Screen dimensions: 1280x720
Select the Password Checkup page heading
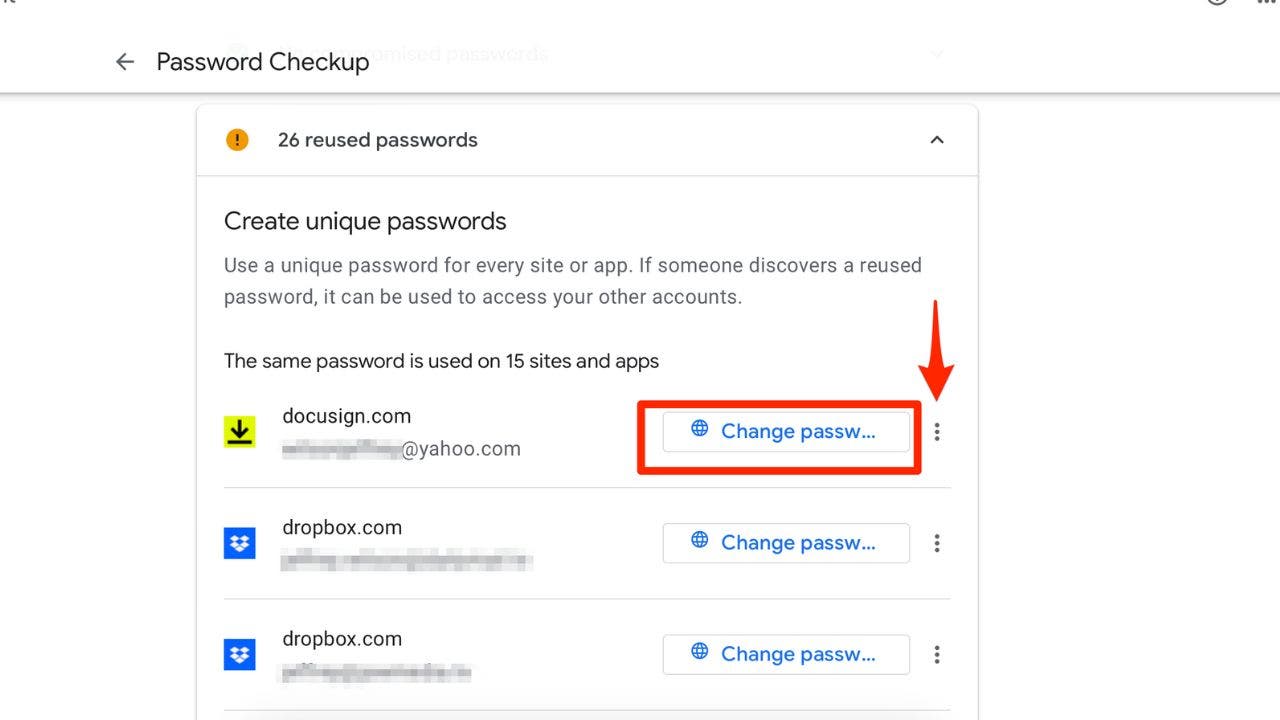pyautogui.click(x=262, y=61)
